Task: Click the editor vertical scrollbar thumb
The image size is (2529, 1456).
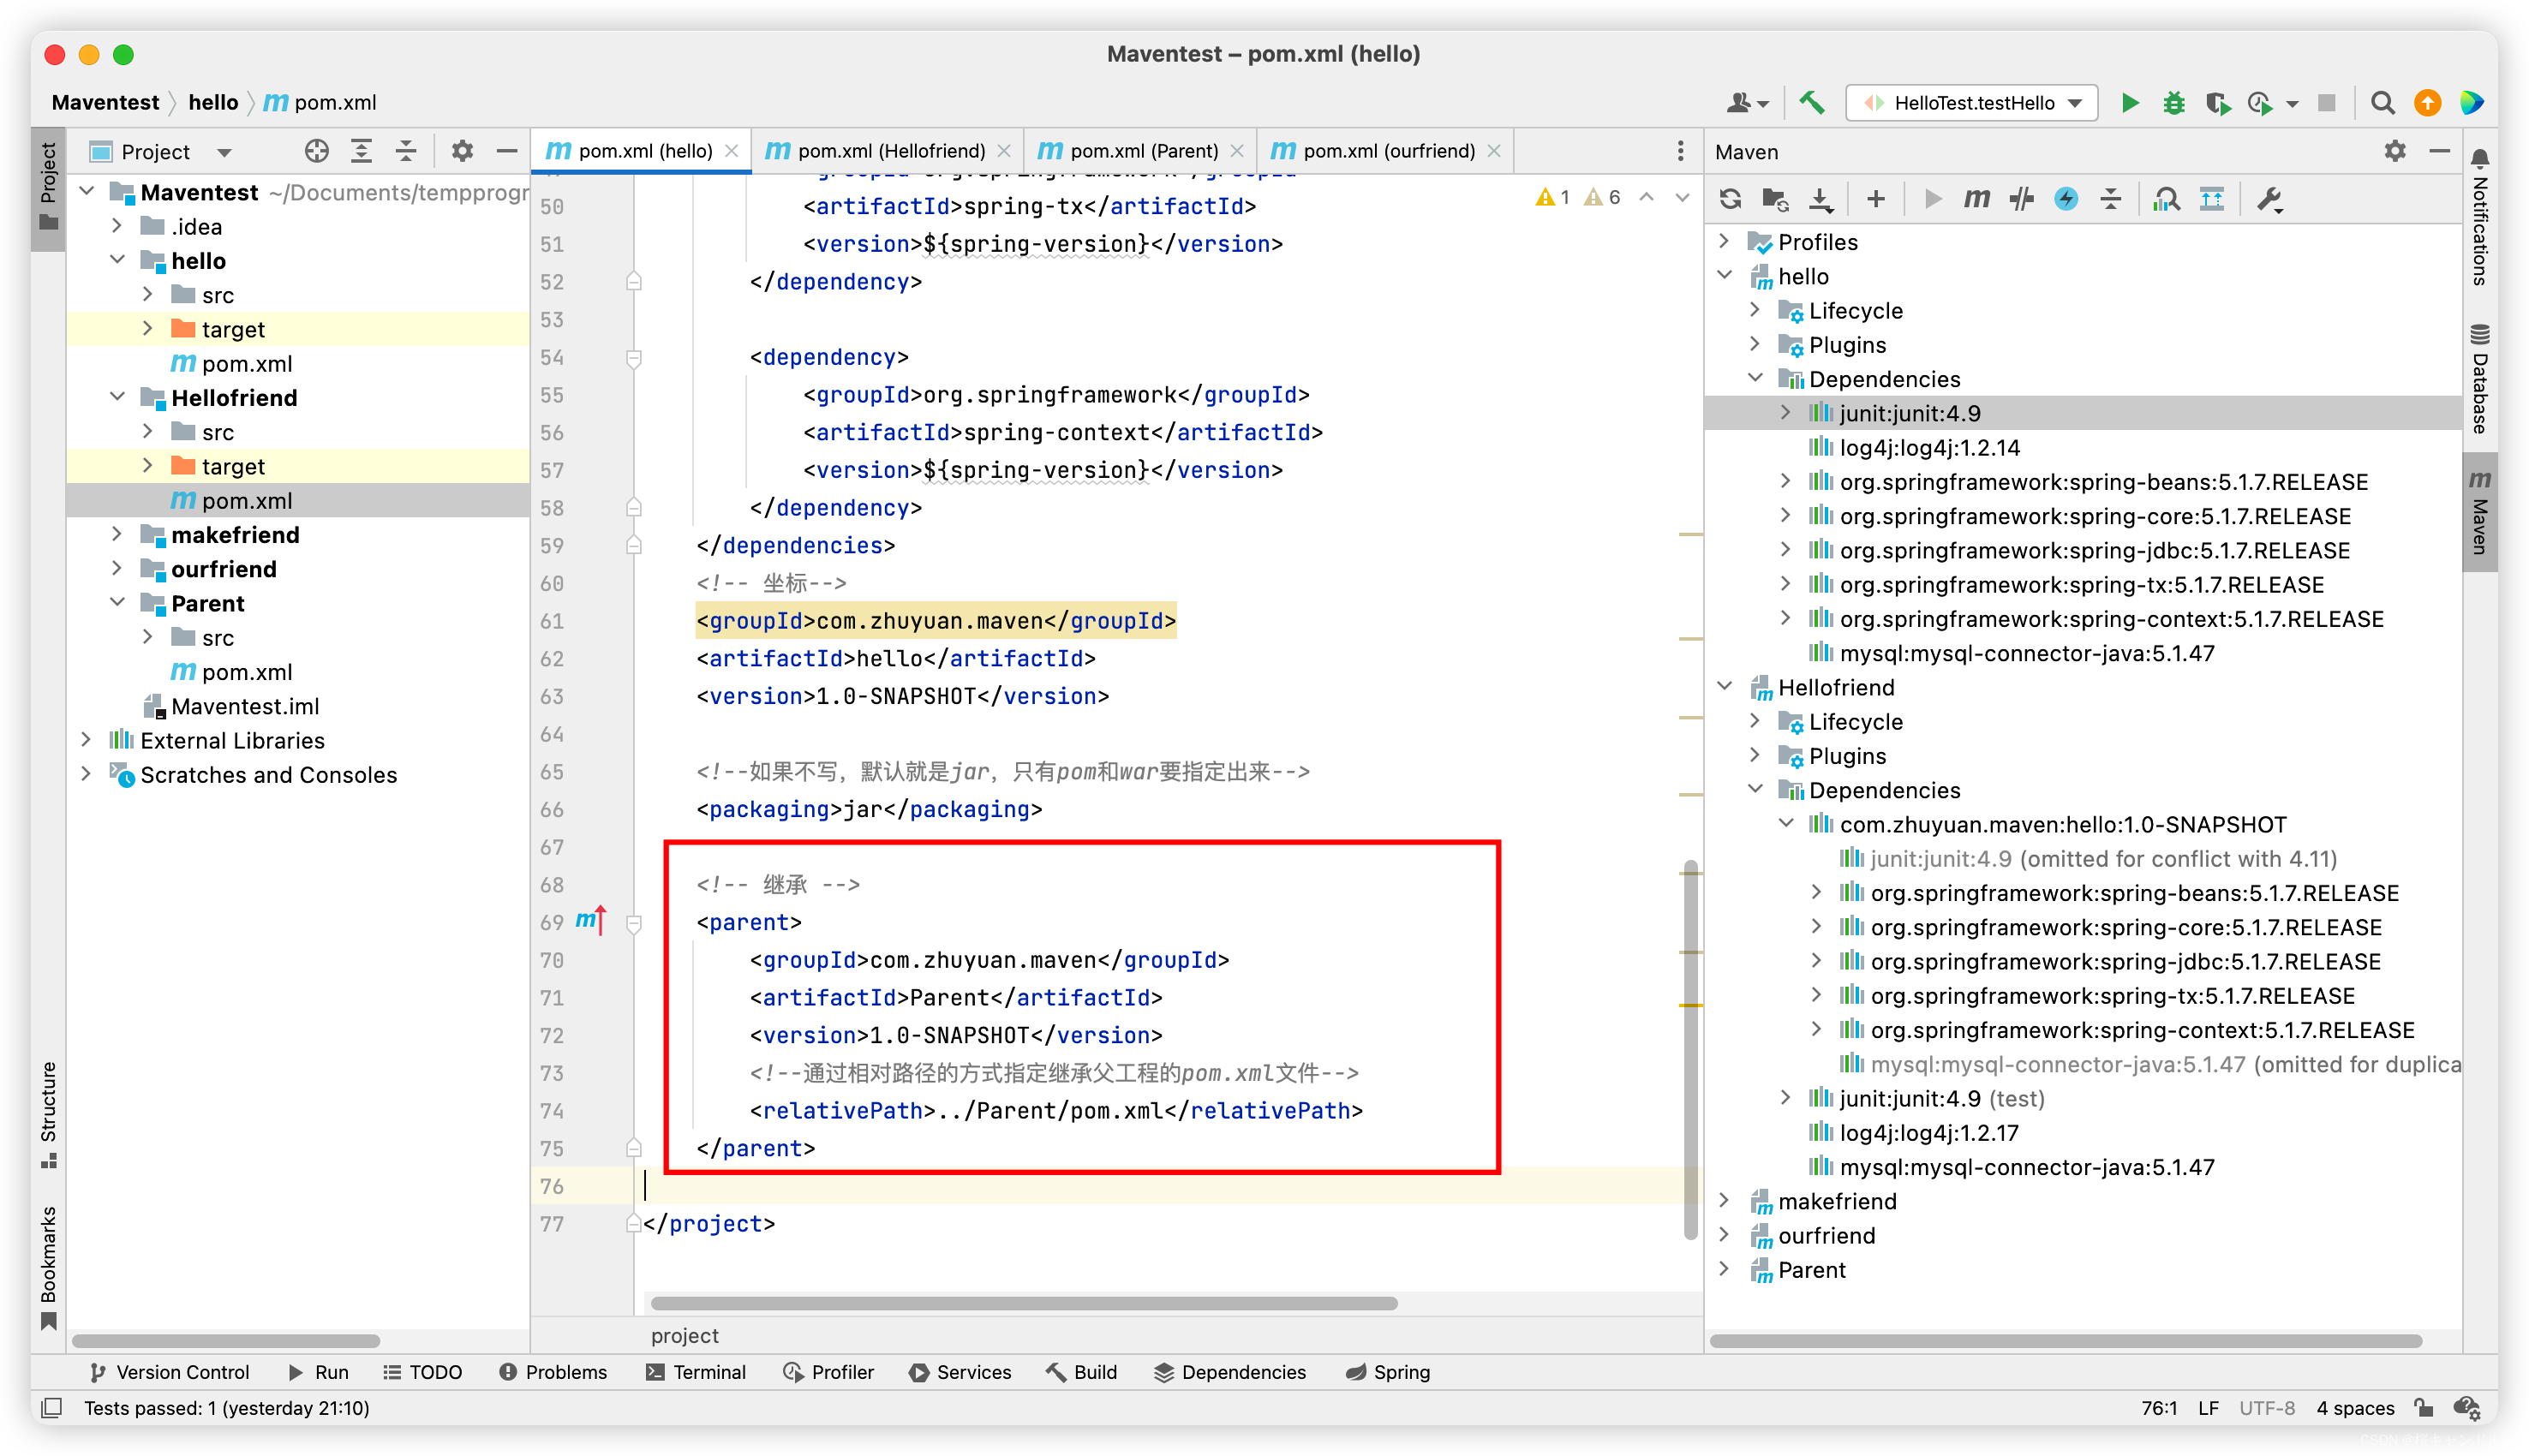Action: tap(1690, 1049)
